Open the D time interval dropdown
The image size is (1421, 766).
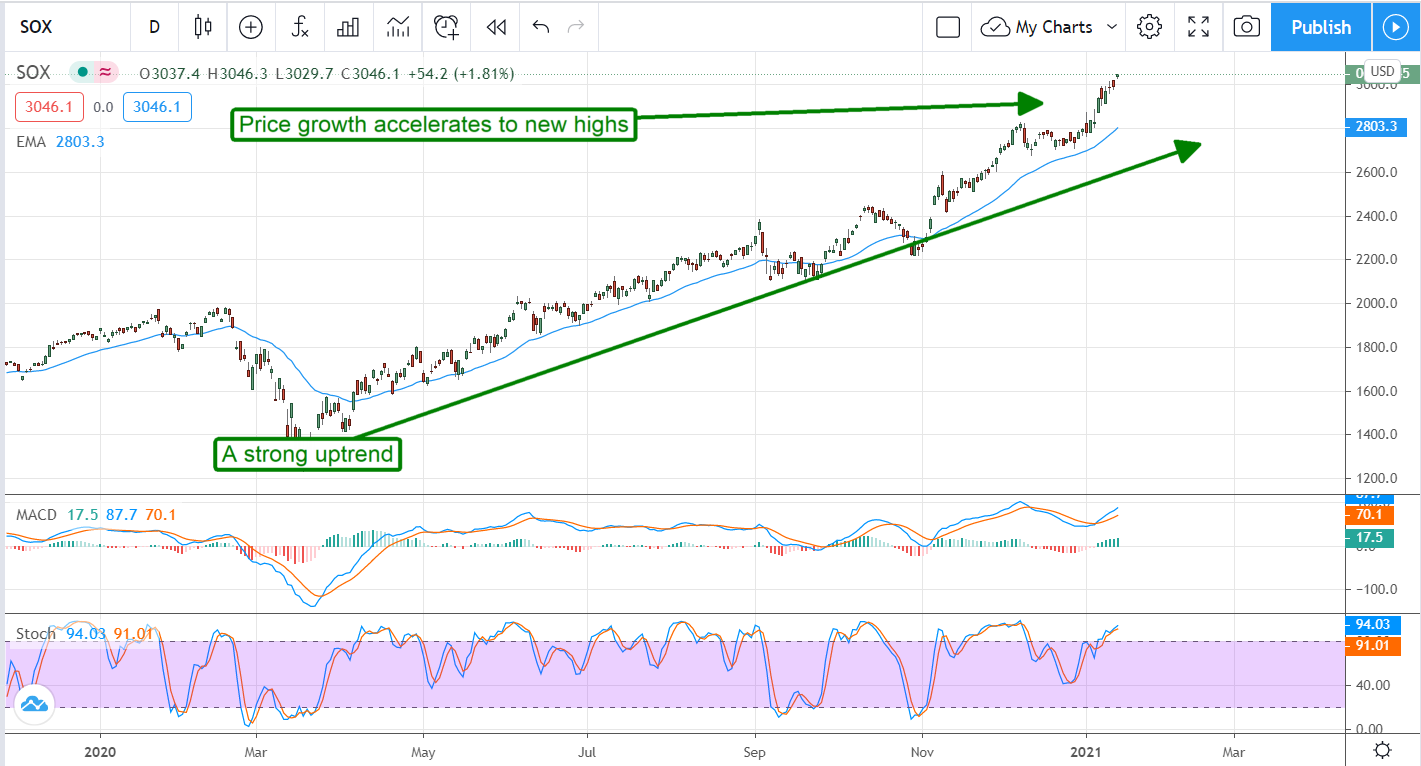coord(154,27)
